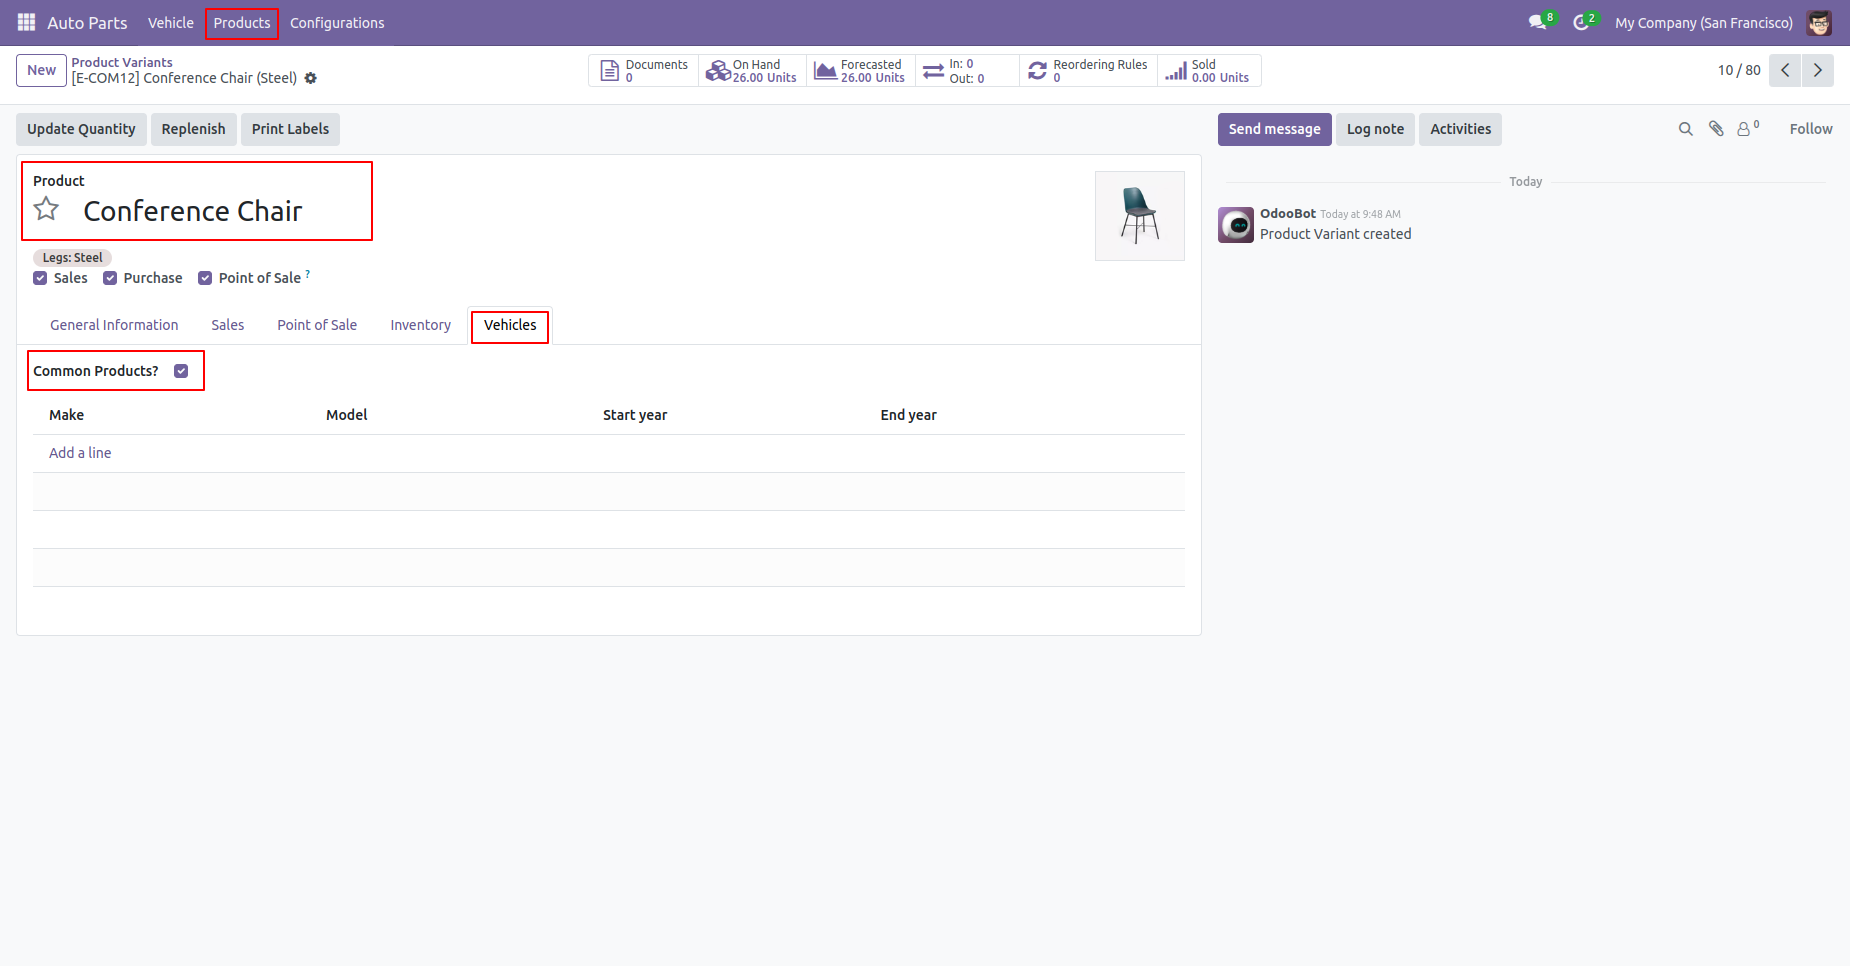Toggle the Purchase checkbox

click(110, 278)
